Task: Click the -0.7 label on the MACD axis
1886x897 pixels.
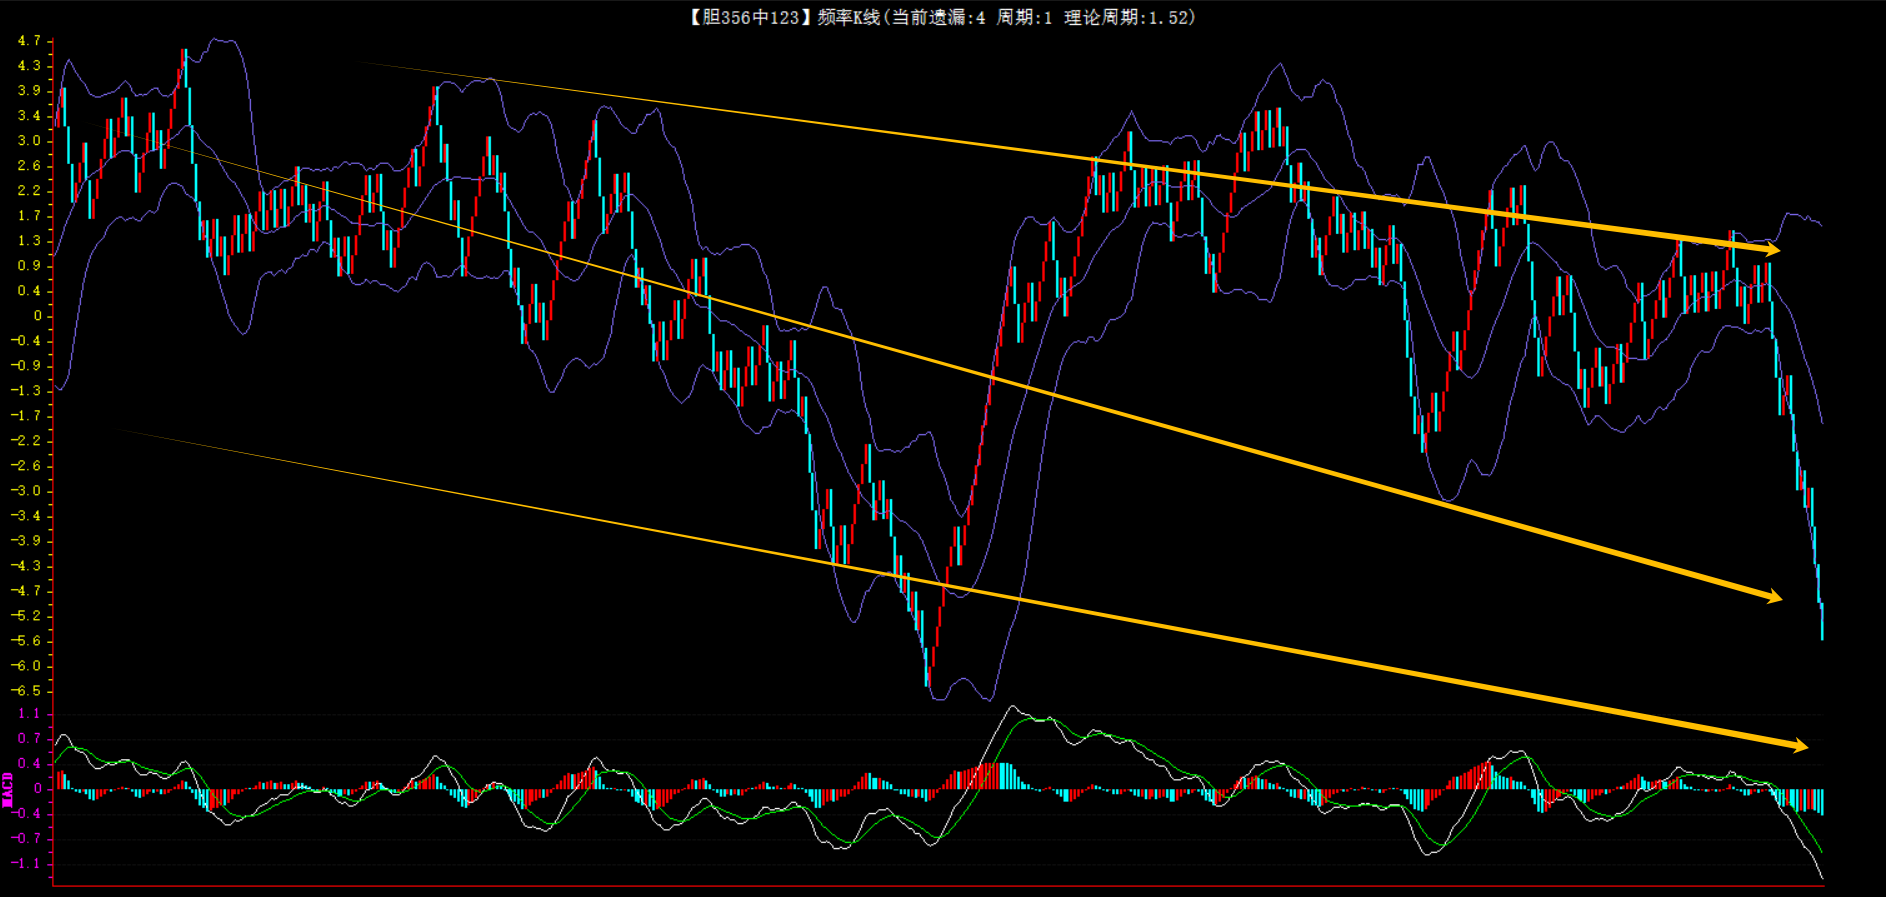Action: [26, 839]
